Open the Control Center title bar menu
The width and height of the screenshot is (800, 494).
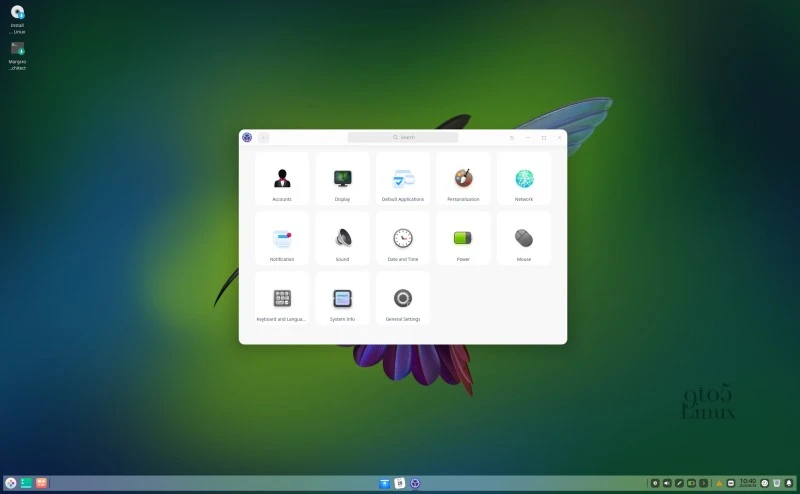pyautogui.click(x=512, y=137)
